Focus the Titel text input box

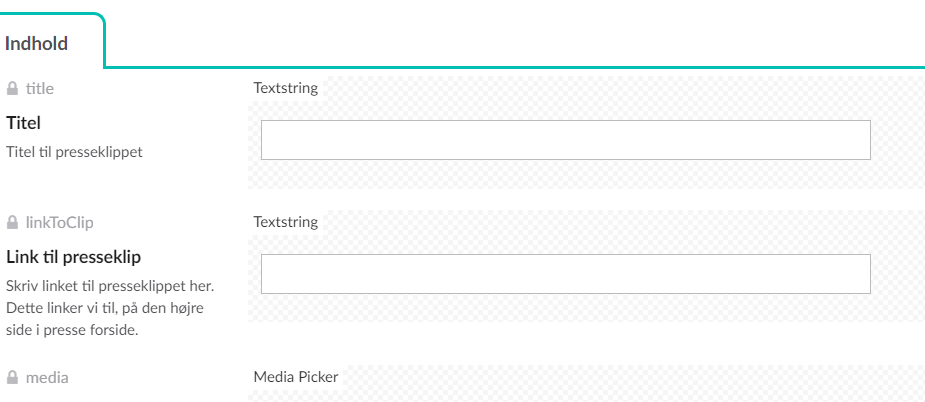(566, 140)
